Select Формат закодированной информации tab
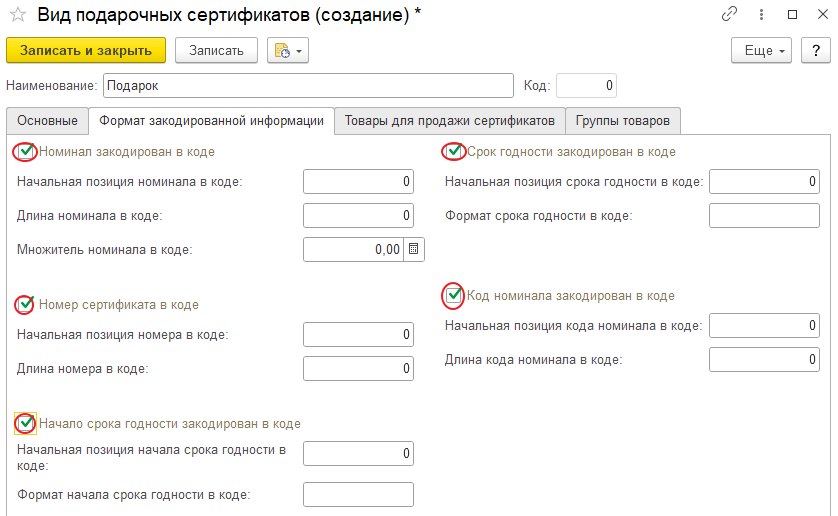The height and width of the screenshot is (516, 838). 212,121
